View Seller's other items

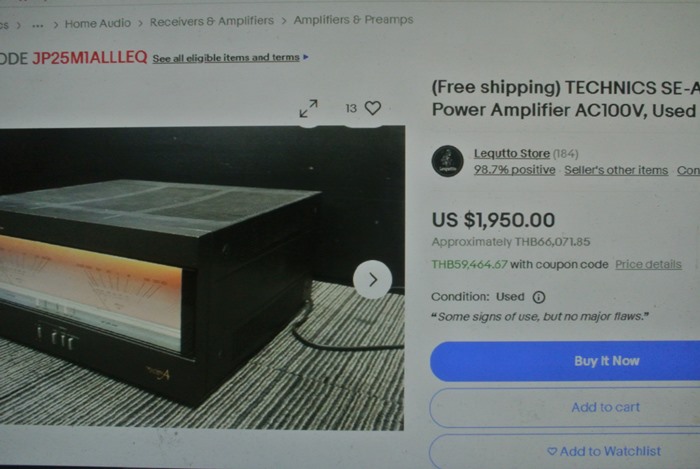(x=616, y=170)
